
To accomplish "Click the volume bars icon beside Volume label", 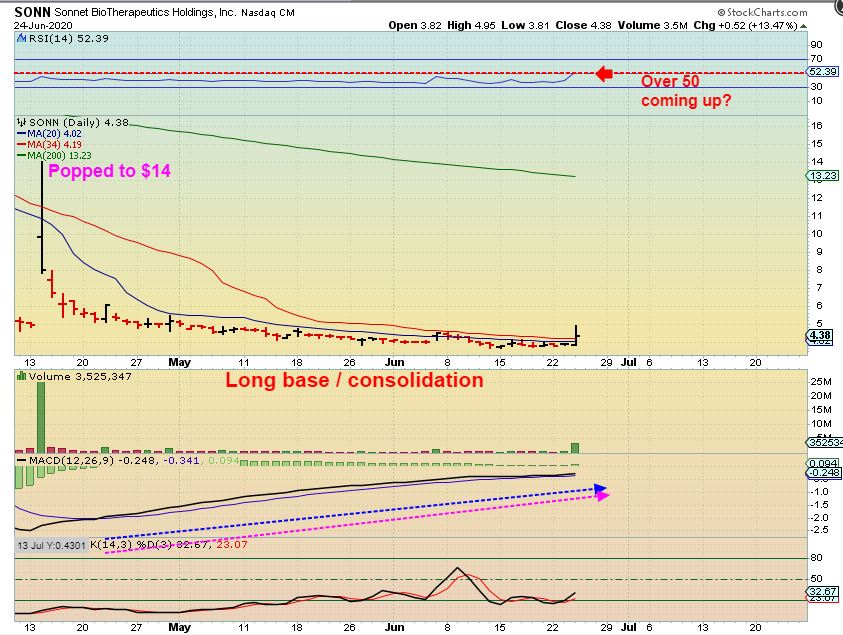I will tap(22, 376).
